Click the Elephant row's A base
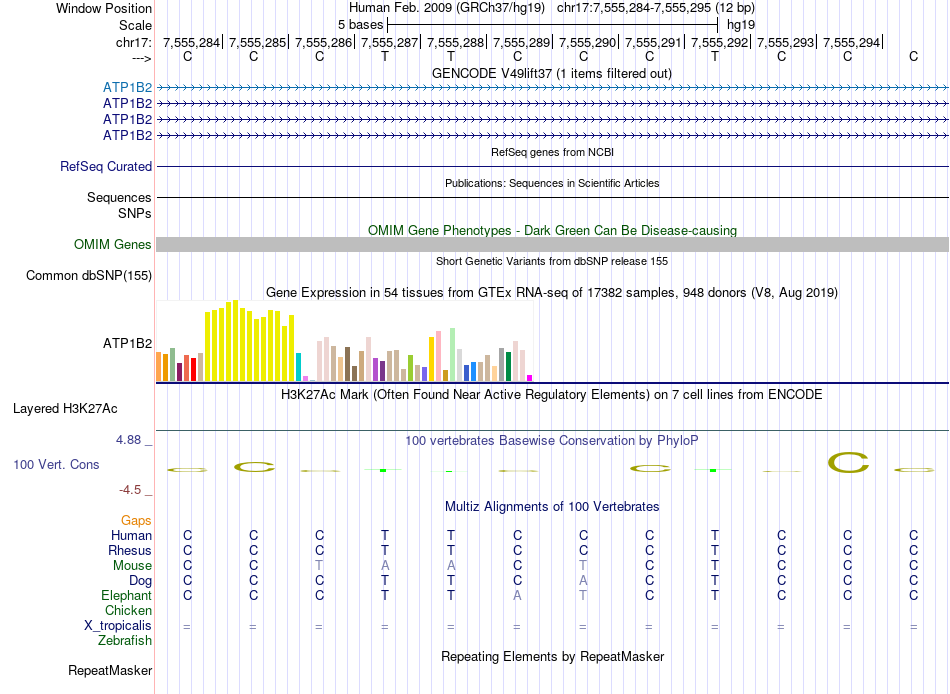This screenshot has width=950, height=694. pos(517,595)
